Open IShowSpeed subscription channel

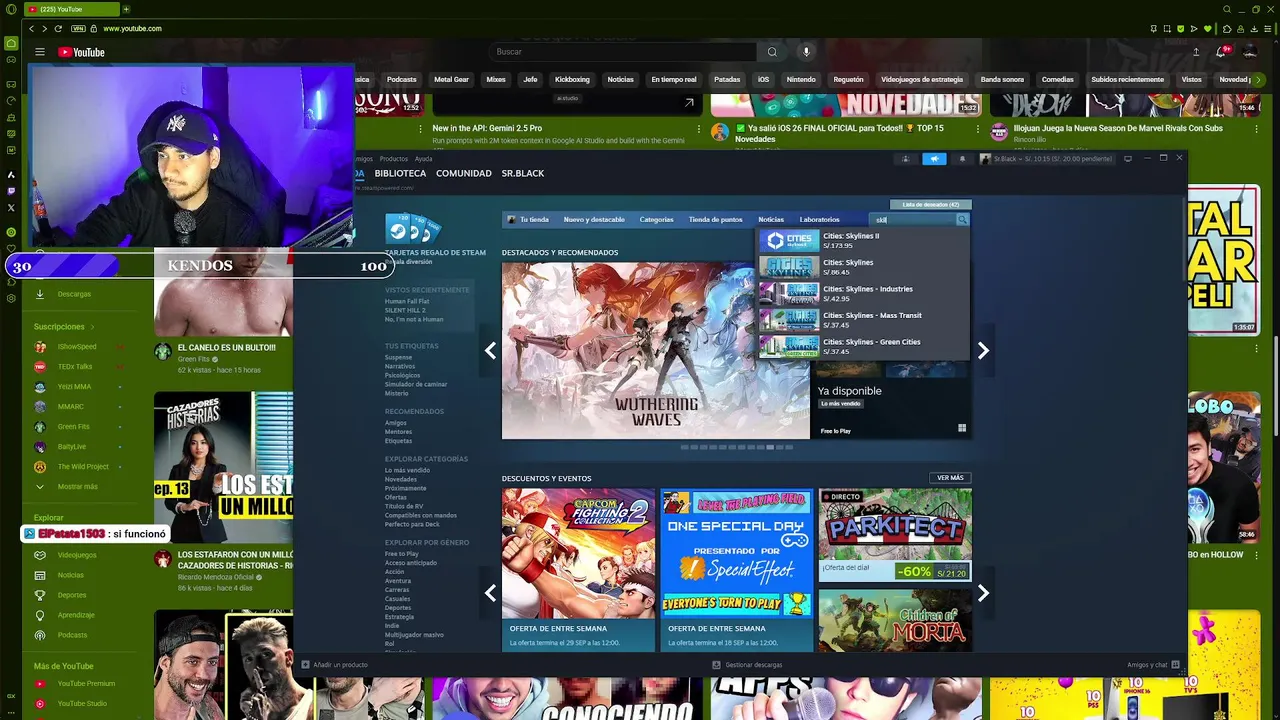point(76,347)
